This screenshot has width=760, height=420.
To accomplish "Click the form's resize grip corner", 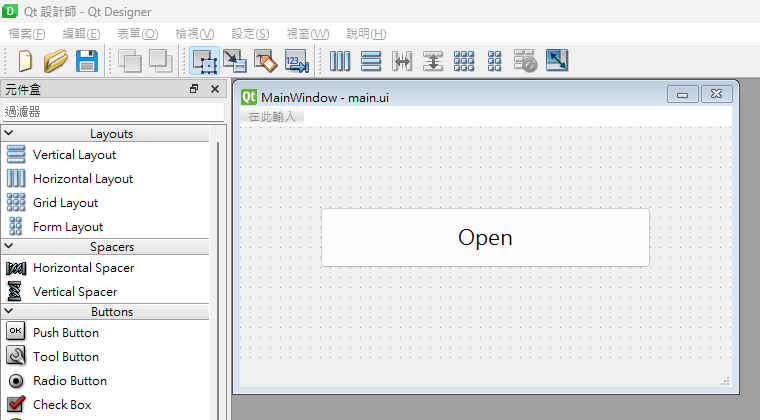I will (x=725, y=381).
